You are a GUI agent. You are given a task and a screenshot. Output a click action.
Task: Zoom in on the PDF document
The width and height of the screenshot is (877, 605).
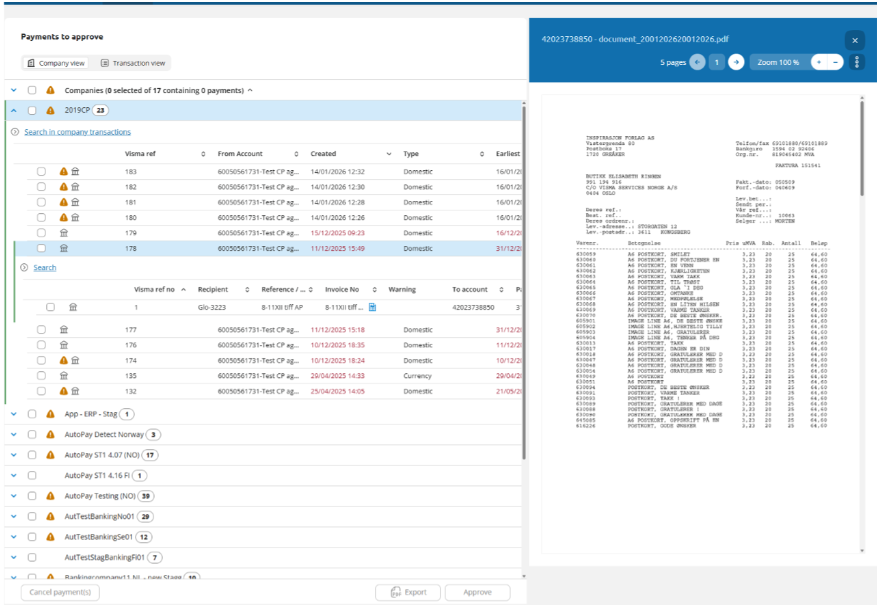click(x=819, y=62)
